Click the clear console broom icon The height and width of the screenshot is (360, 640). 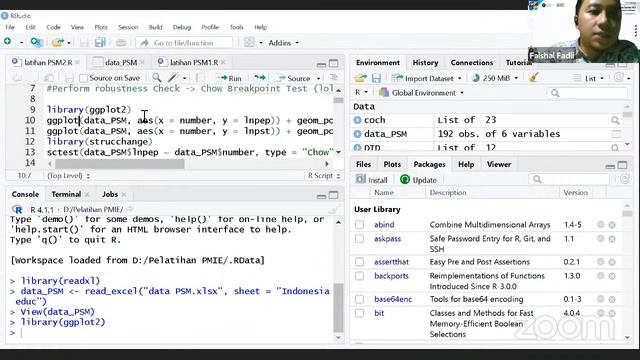click(x=334, y=209)
